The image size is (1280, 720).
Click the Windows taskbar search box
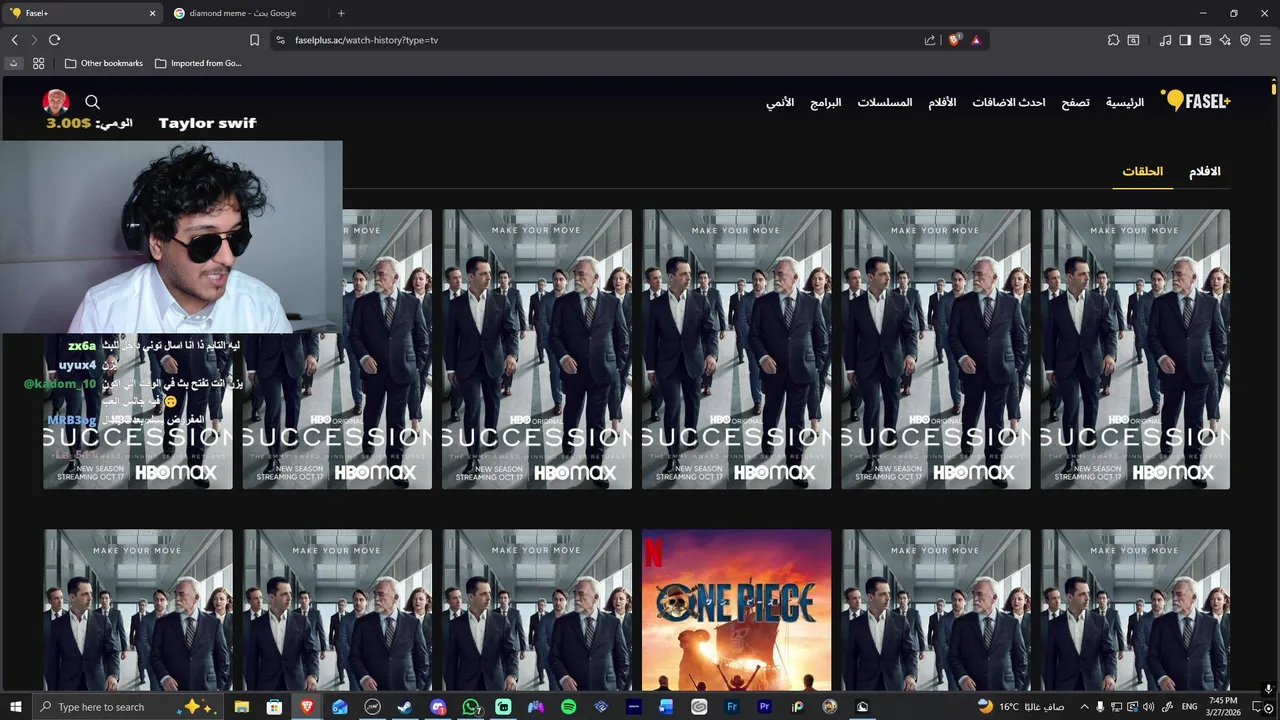(127, 707)
